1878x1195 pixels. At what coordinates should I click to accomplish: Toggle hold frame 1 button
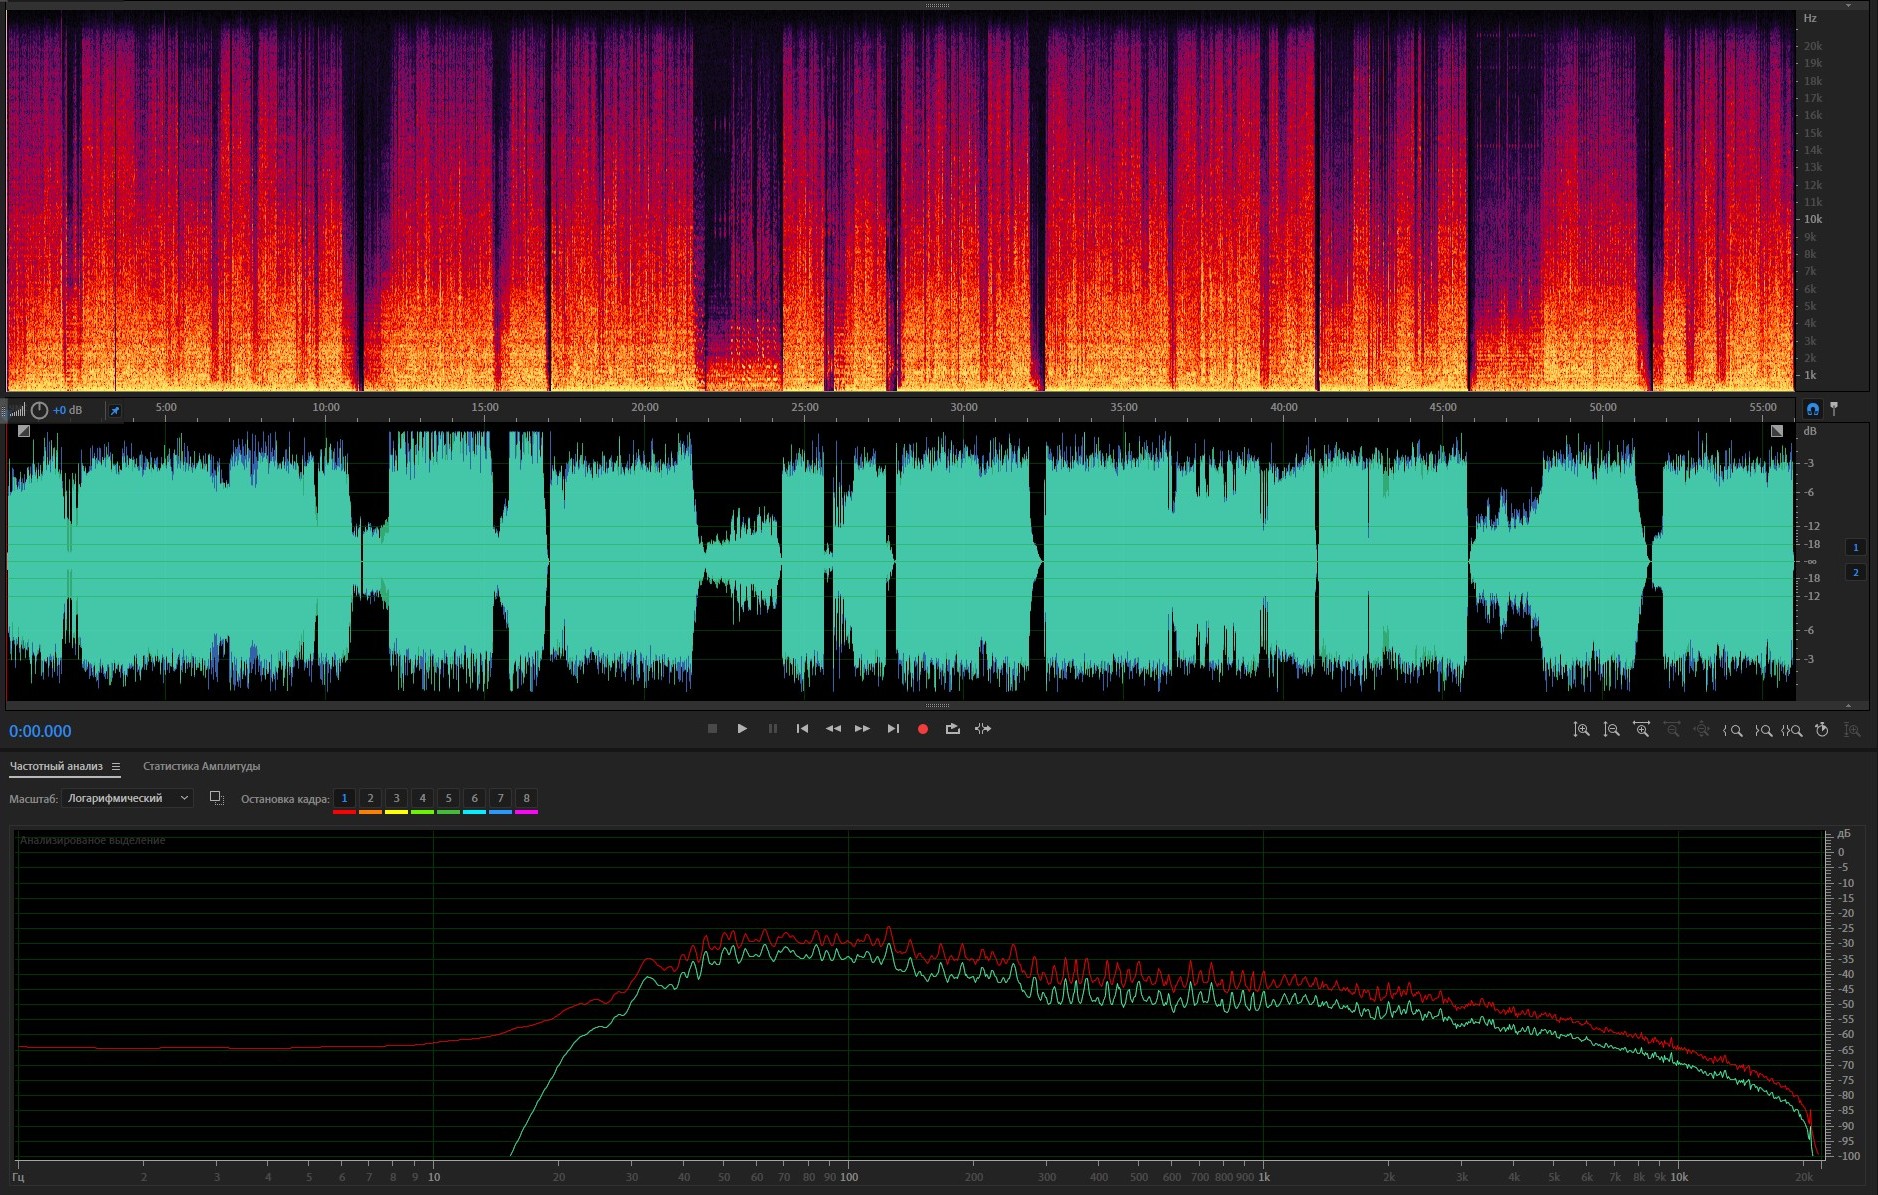click(x=344, y=798)
